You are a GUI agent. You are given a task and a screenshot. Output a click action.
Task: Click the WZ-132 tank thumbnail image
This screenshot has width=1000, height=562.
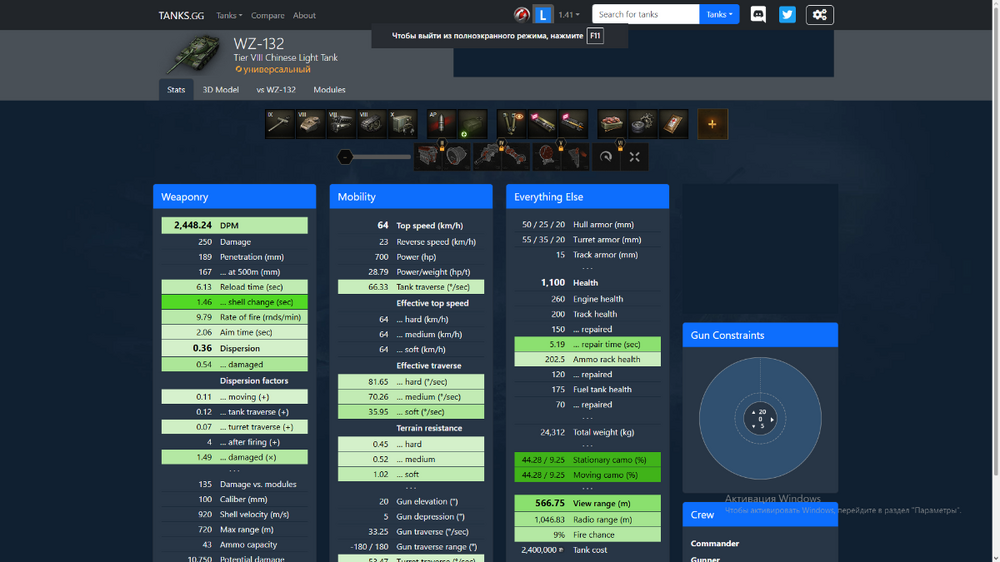pyautogui.click(x=195, y=54)
